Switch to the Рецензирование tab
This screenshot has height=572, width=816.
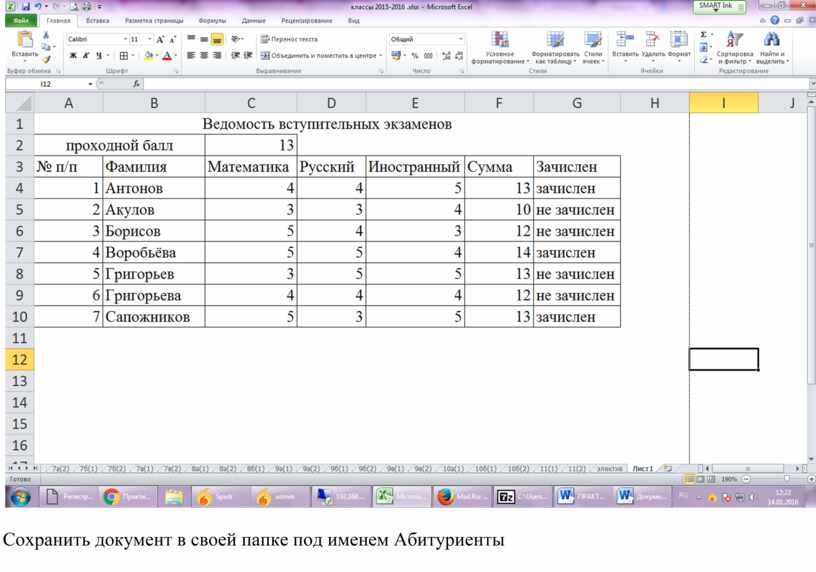[307, 20]
